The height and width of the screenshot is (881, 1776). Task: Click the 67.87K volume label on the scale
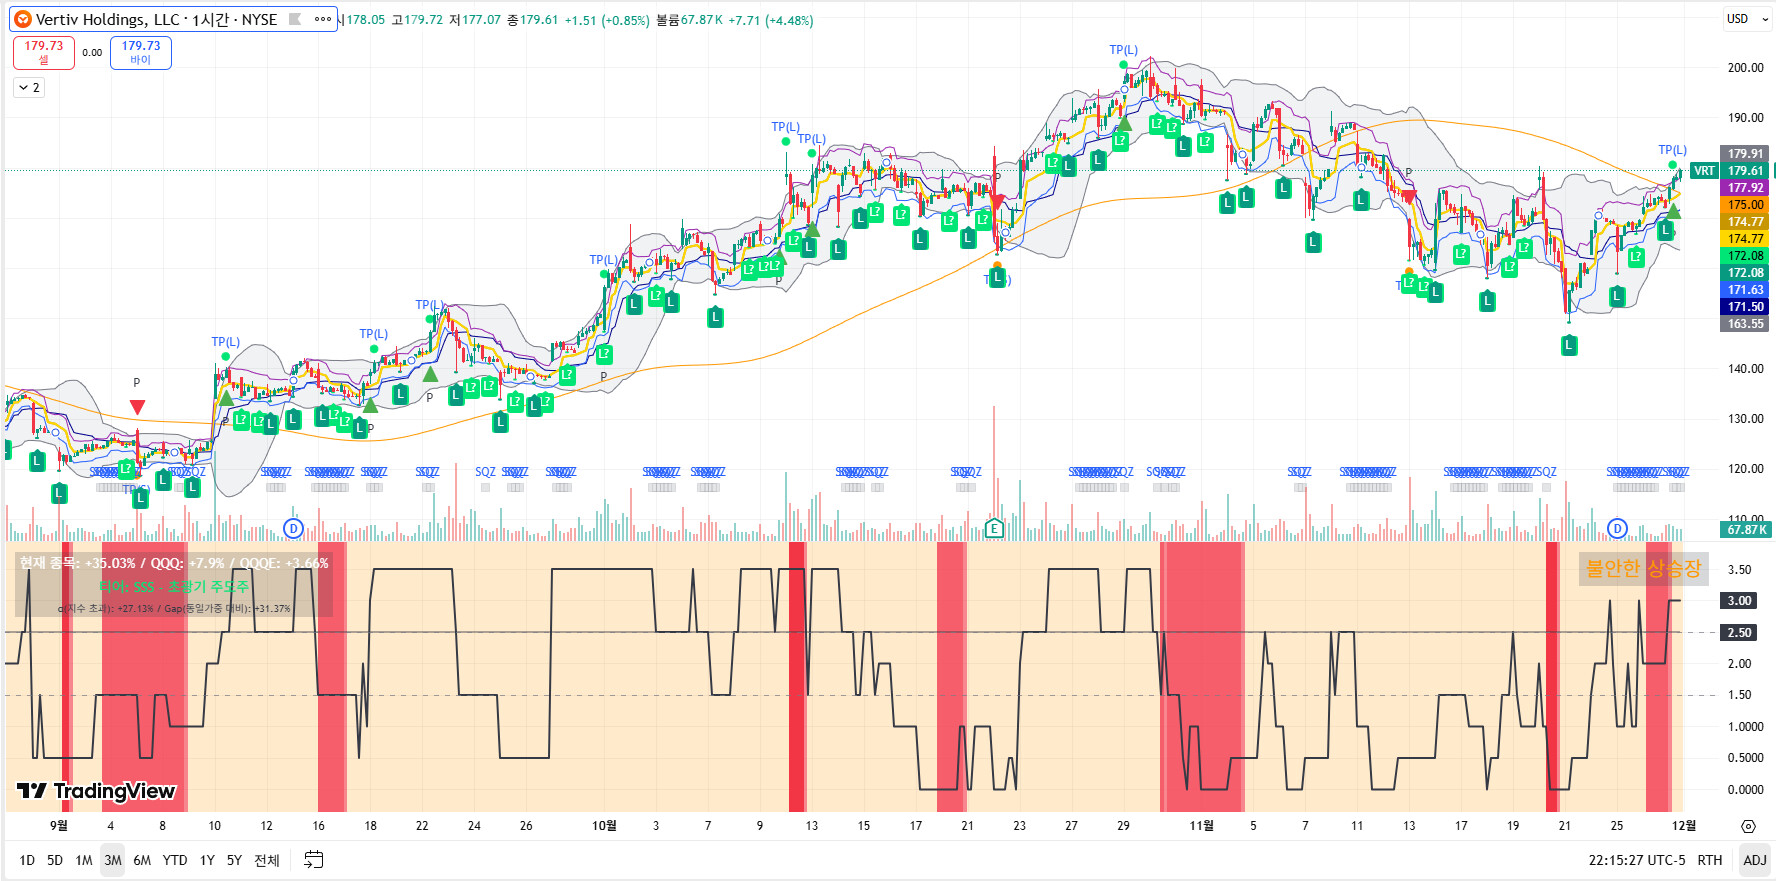tap(1746, 530)
